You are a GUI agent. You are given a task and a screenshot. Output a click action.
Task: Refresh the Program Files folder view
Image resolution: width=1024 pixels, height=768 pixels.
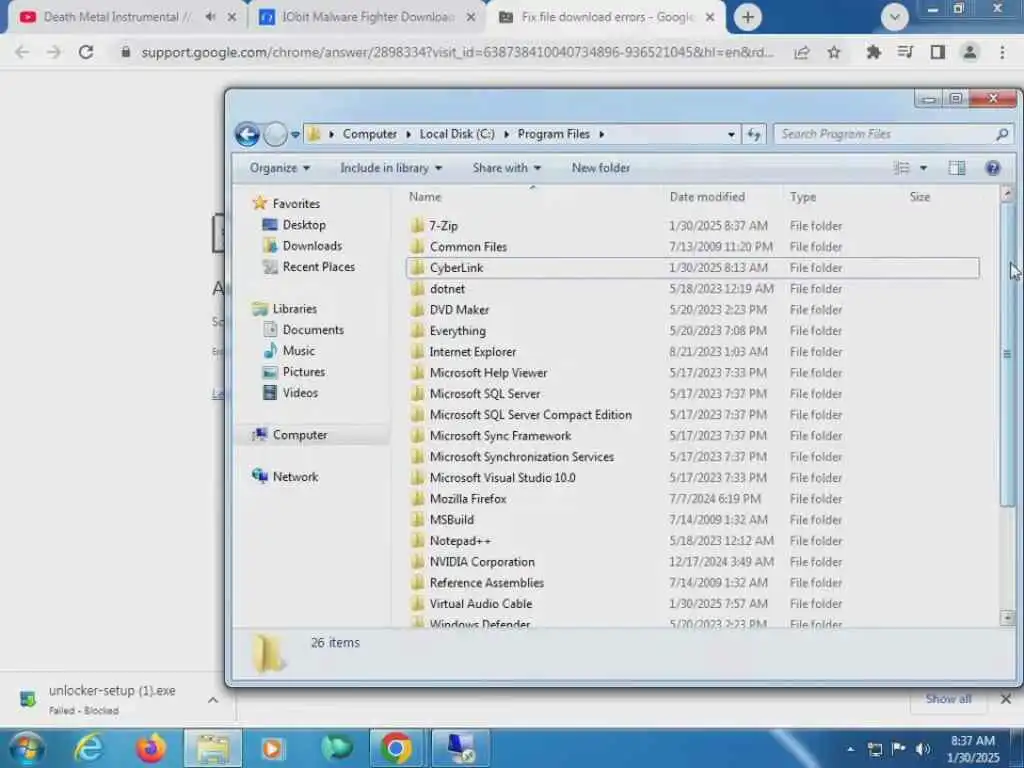coord(754,135)
